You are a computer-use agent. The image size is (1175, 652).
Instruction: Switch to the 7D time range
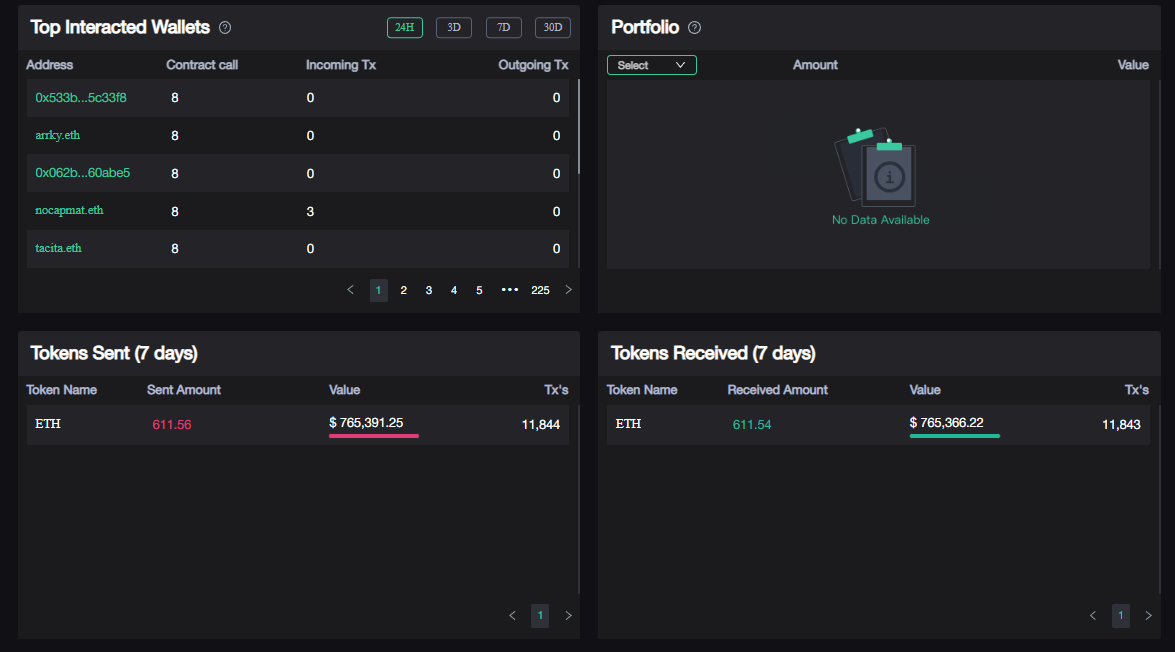coord(503,28)
